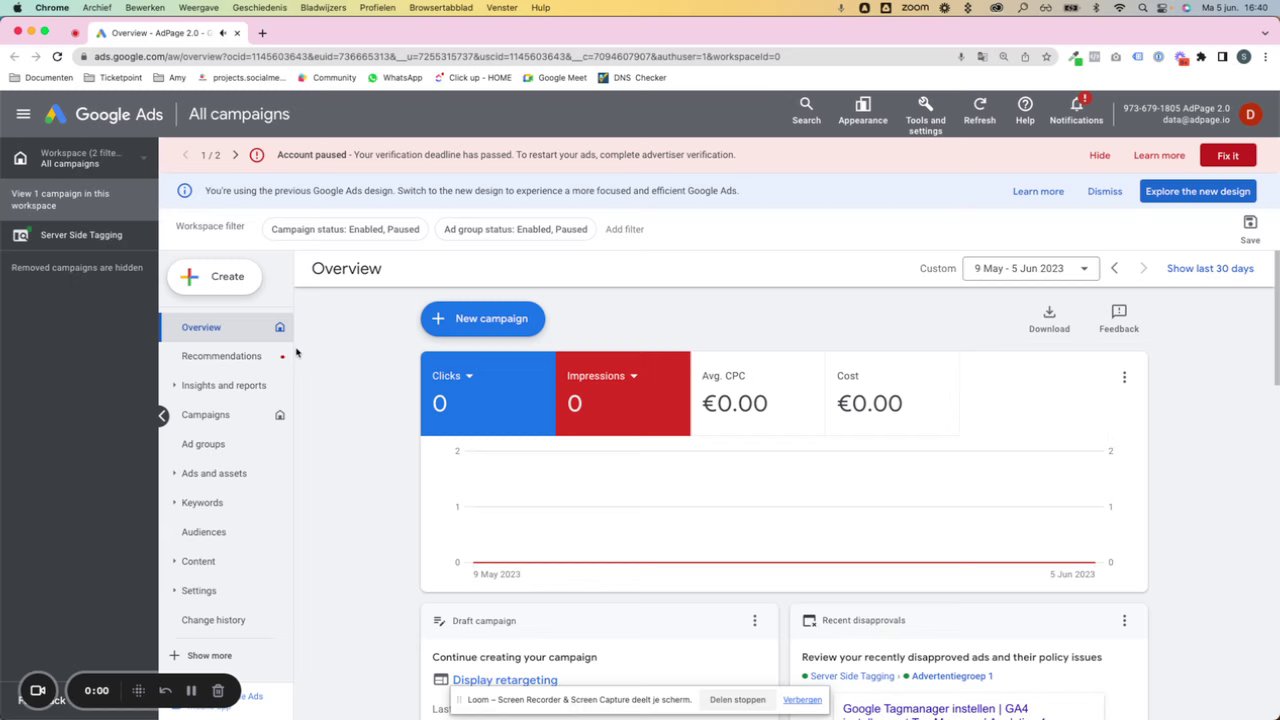This screenshot has height=720, width=1280.
Task: Click the Campaign status filter chip
Action: (x=345, y=229)
